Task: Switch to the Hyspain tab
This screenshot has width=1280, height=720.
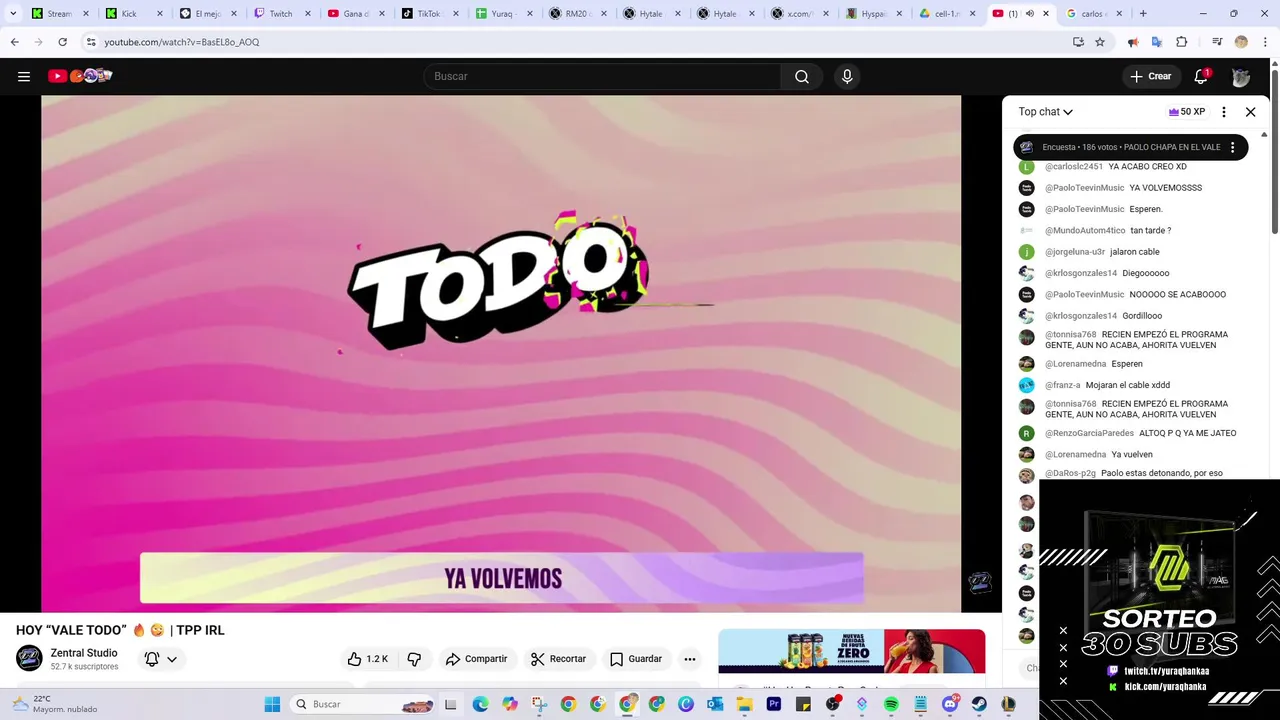Action: (875, 14)
